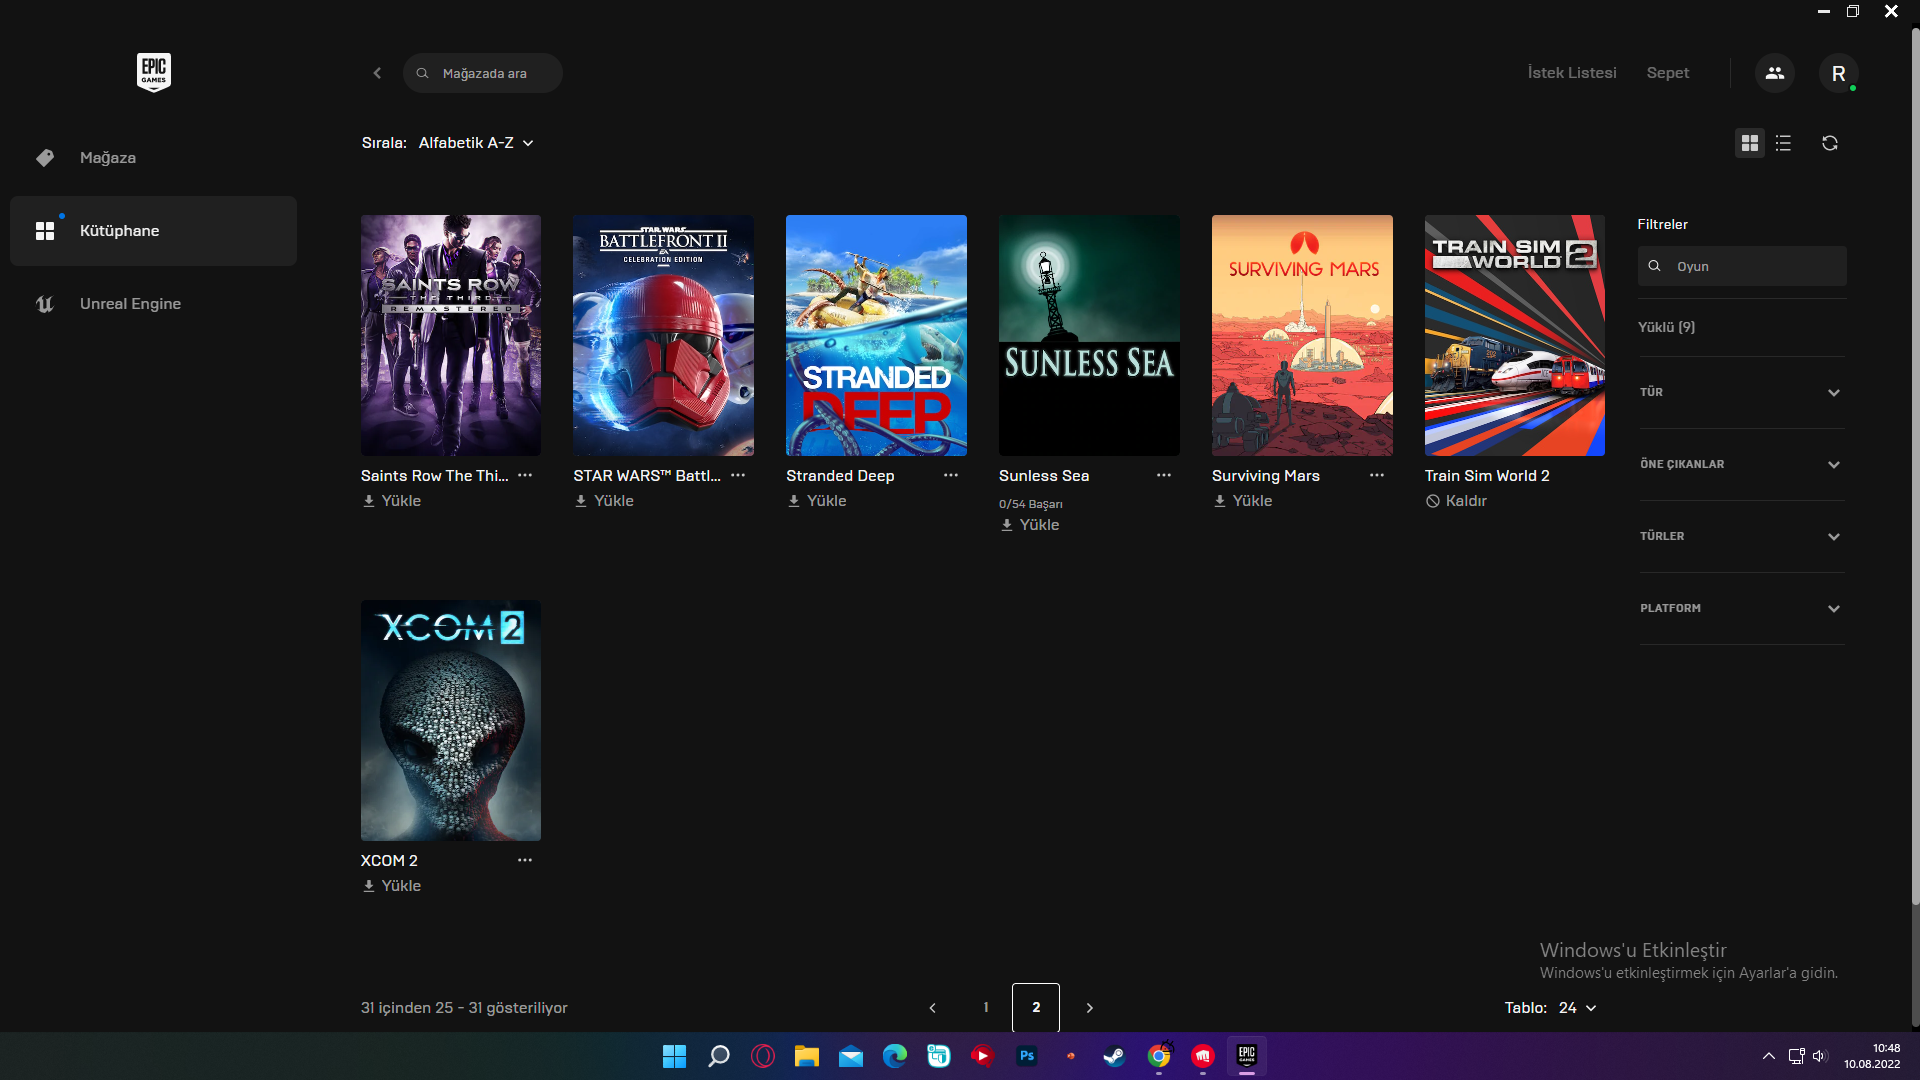Open 0/54 Başarı achievements for Sunless Sea
Image resolution: width=1920 pixels, height=1080 pixels.
[1031, 504]
